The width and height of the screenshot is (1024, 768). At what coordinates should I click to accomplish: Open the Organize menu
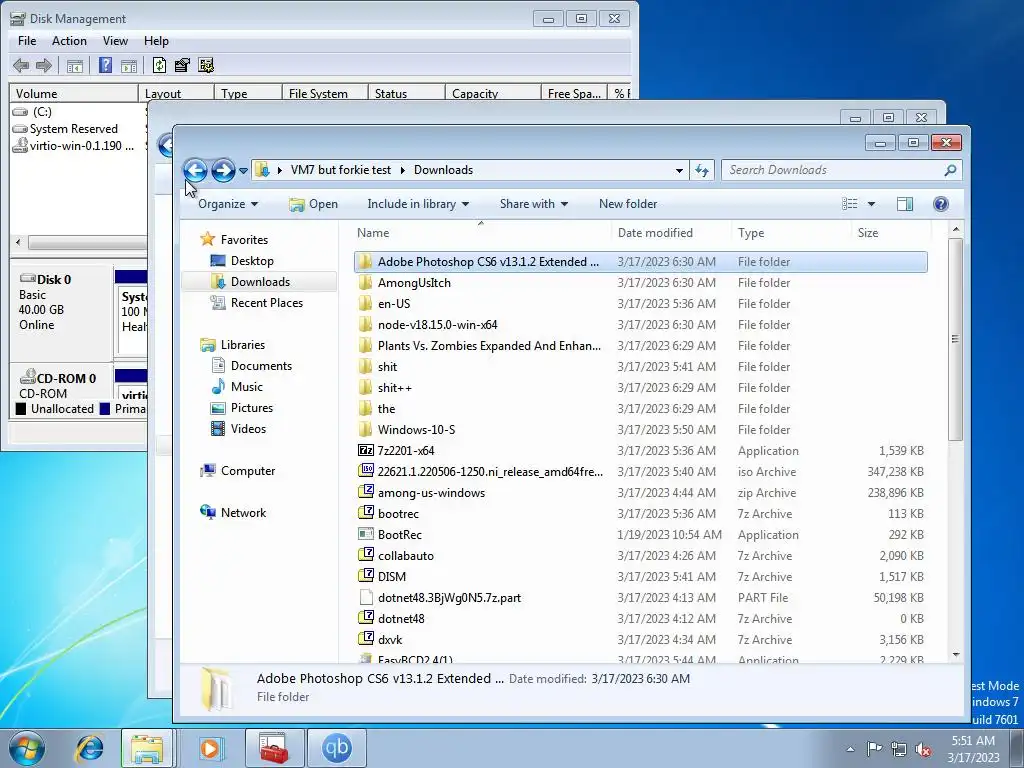click(x=228, y=204)
